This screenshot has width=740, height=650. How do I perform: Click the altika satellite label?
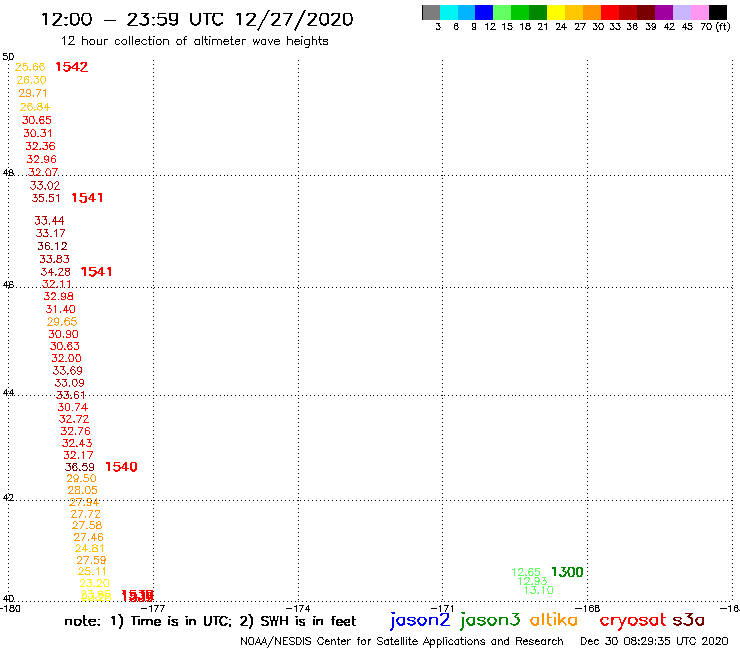[554, 620]
